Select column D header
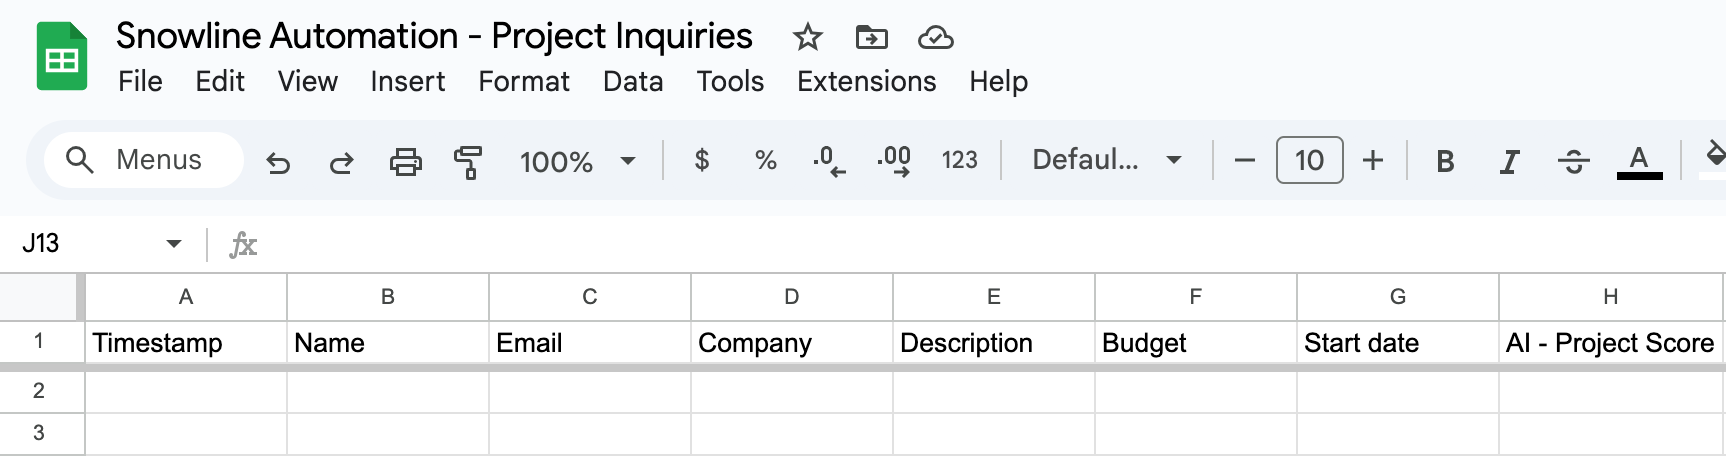Image resolution: width=1726 pixels, height=456 pixels. 792,297
